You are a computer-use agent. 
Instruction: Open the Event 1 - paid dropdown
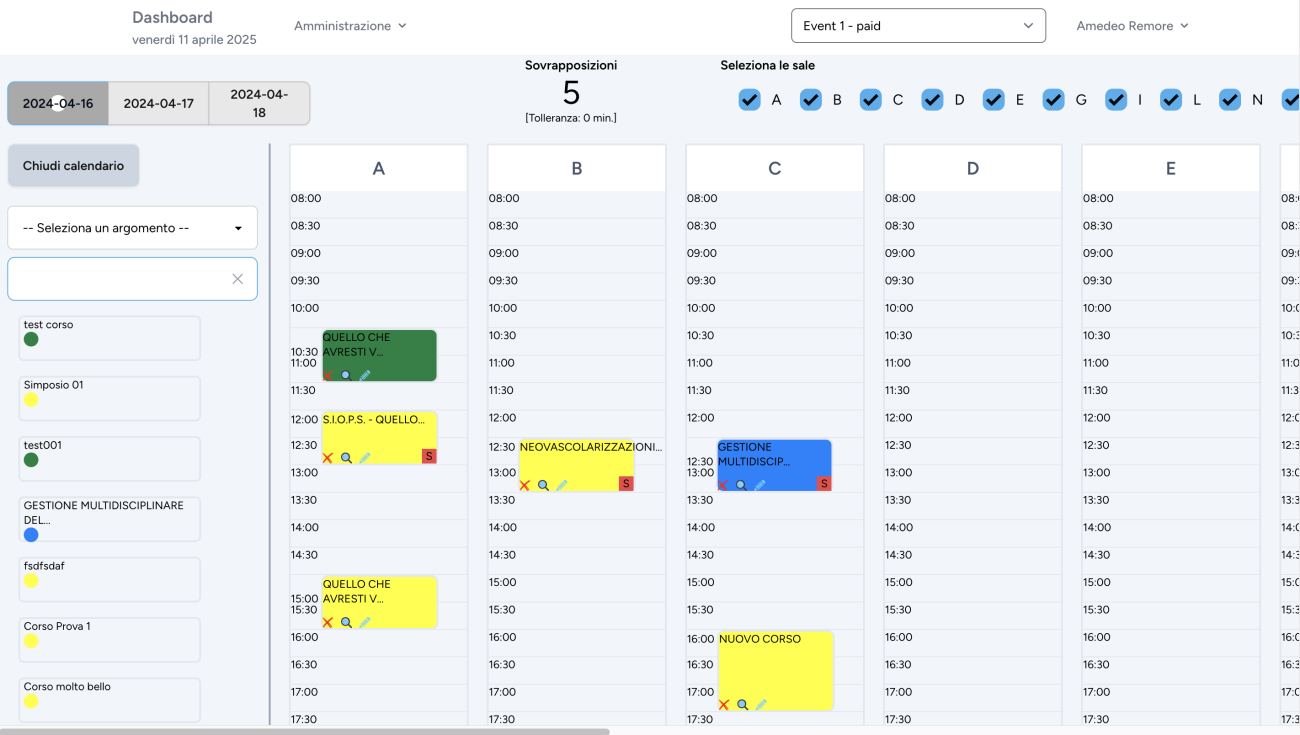[918, 26]
